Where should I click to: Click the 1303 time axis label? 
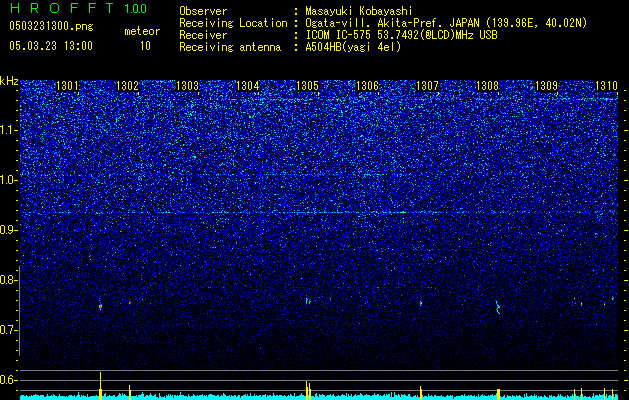[x=187, y=85]
